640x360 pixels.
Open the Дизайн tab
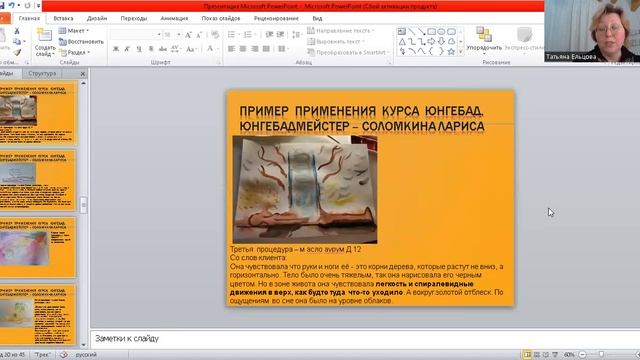pyautogui.click(x=97, y=18)
